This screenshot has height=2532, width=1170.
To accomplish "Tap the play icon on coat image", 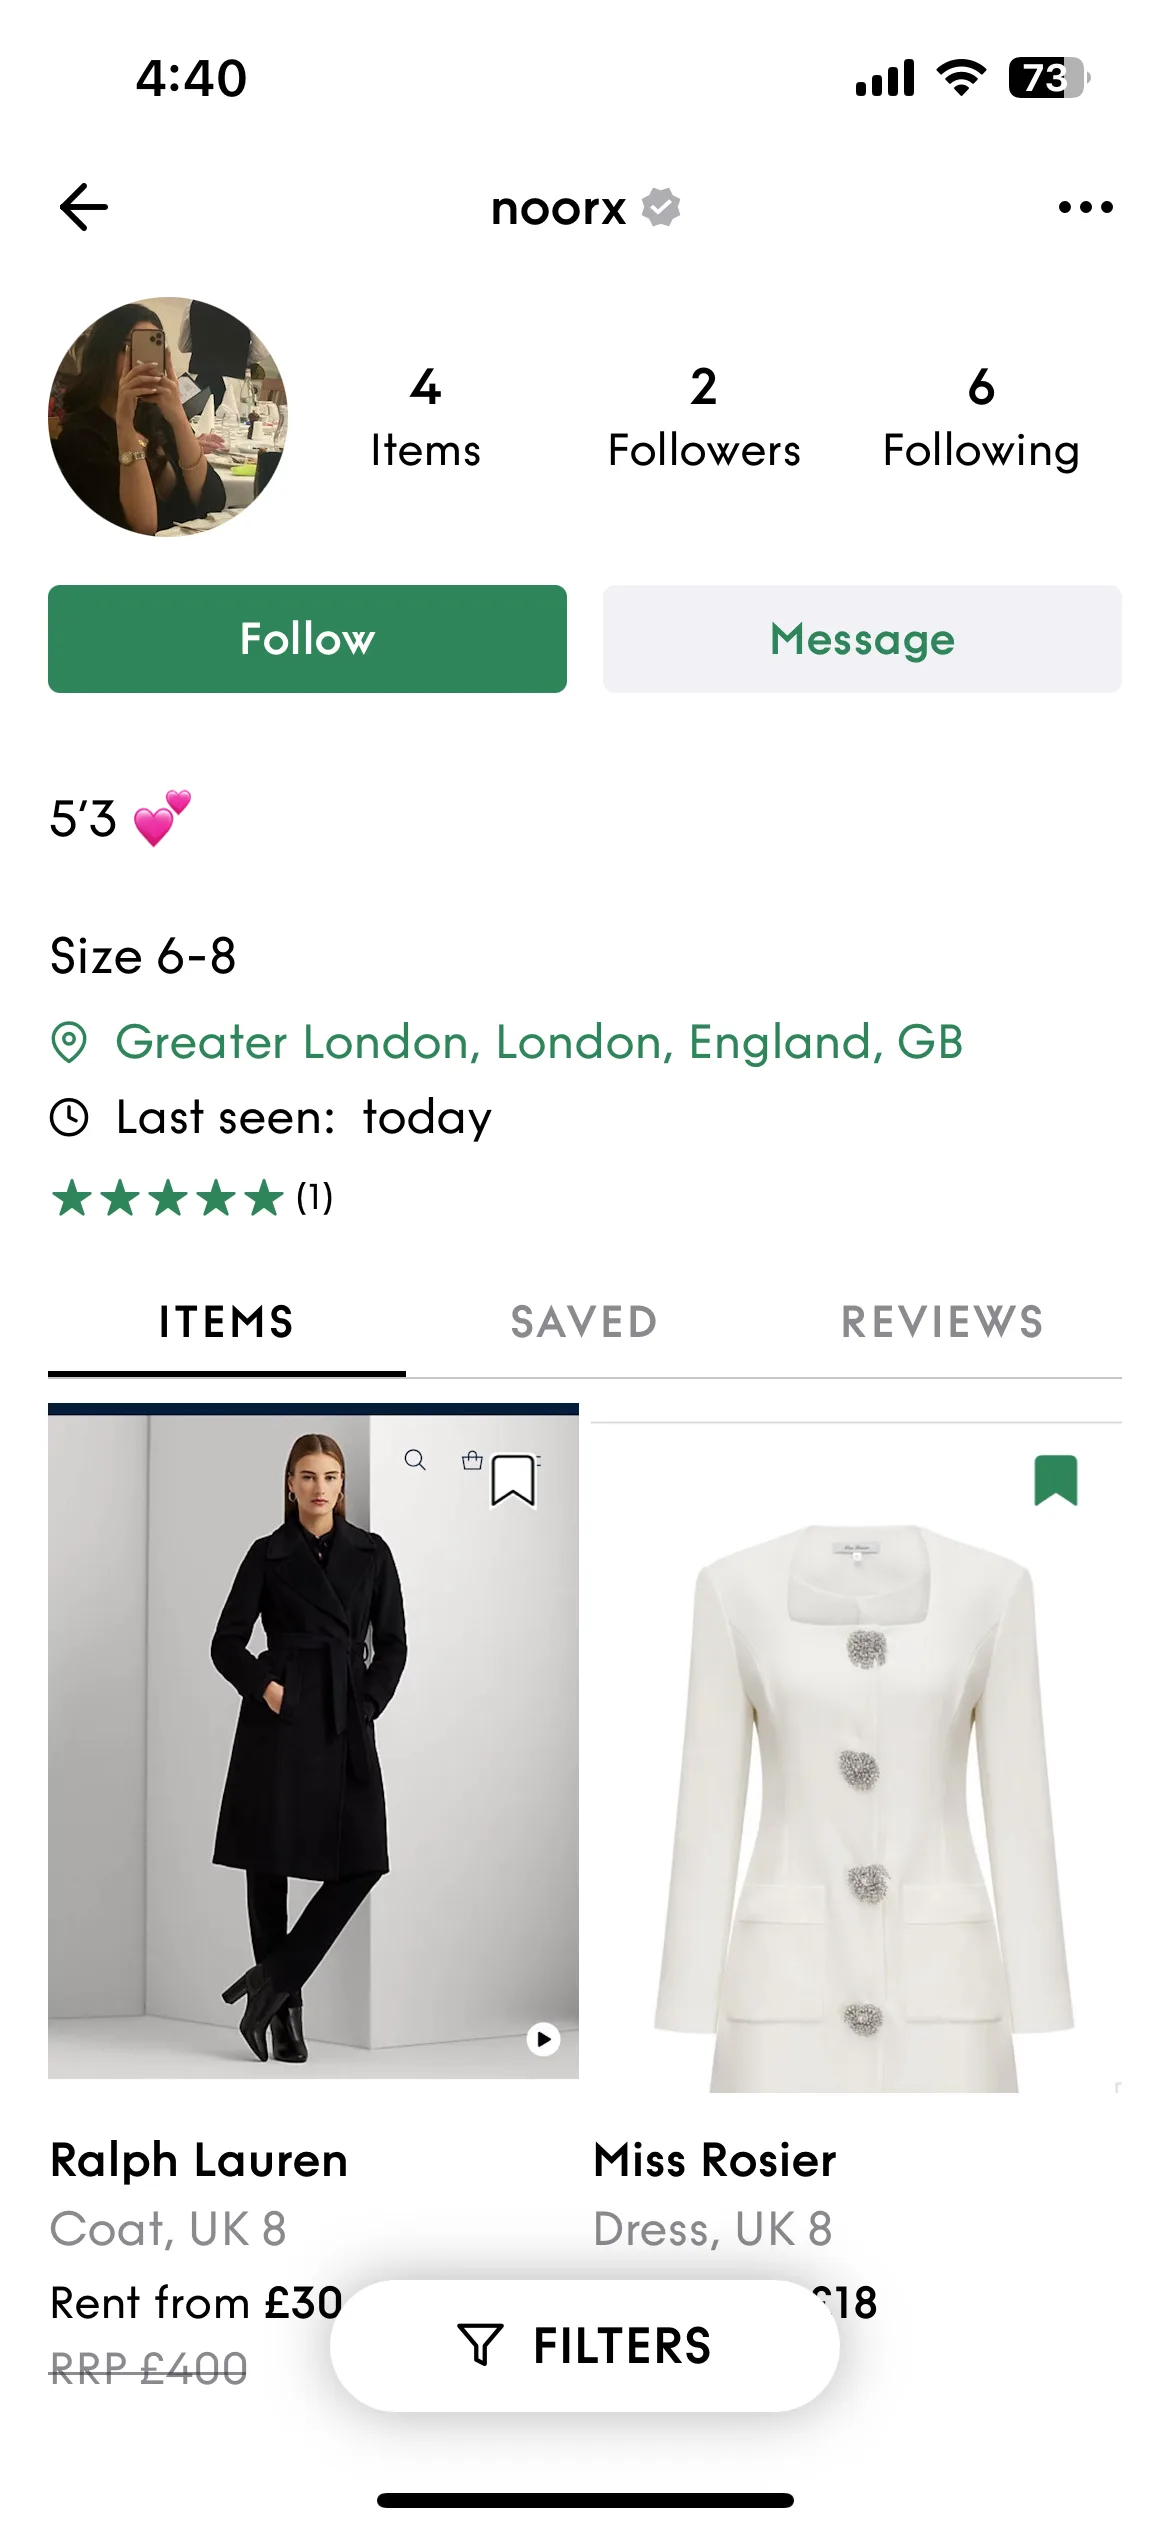I will point(543,2039).
